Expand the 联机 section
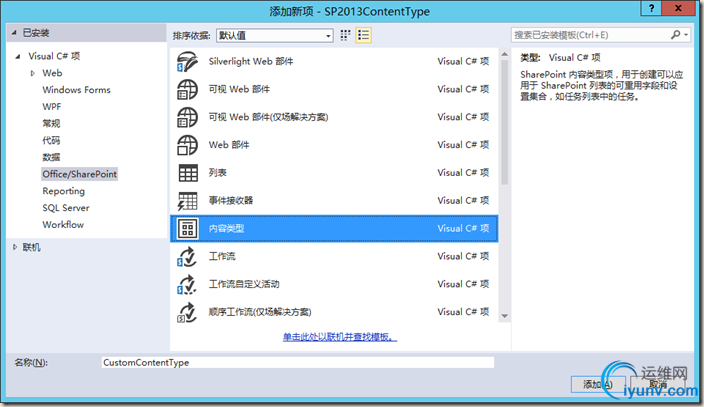704x407 pixels. pos(15,247)
